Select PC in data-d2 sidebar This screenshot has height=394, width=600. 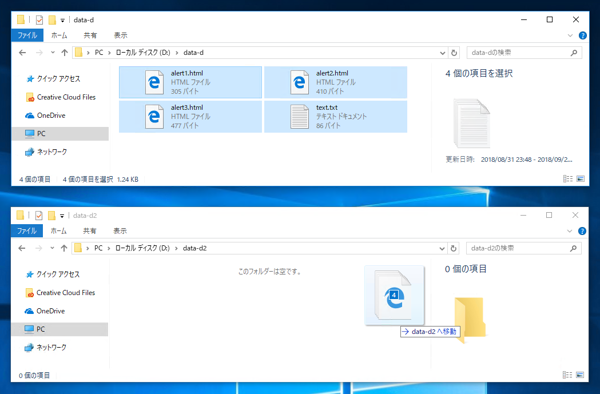tap(60, 329)
